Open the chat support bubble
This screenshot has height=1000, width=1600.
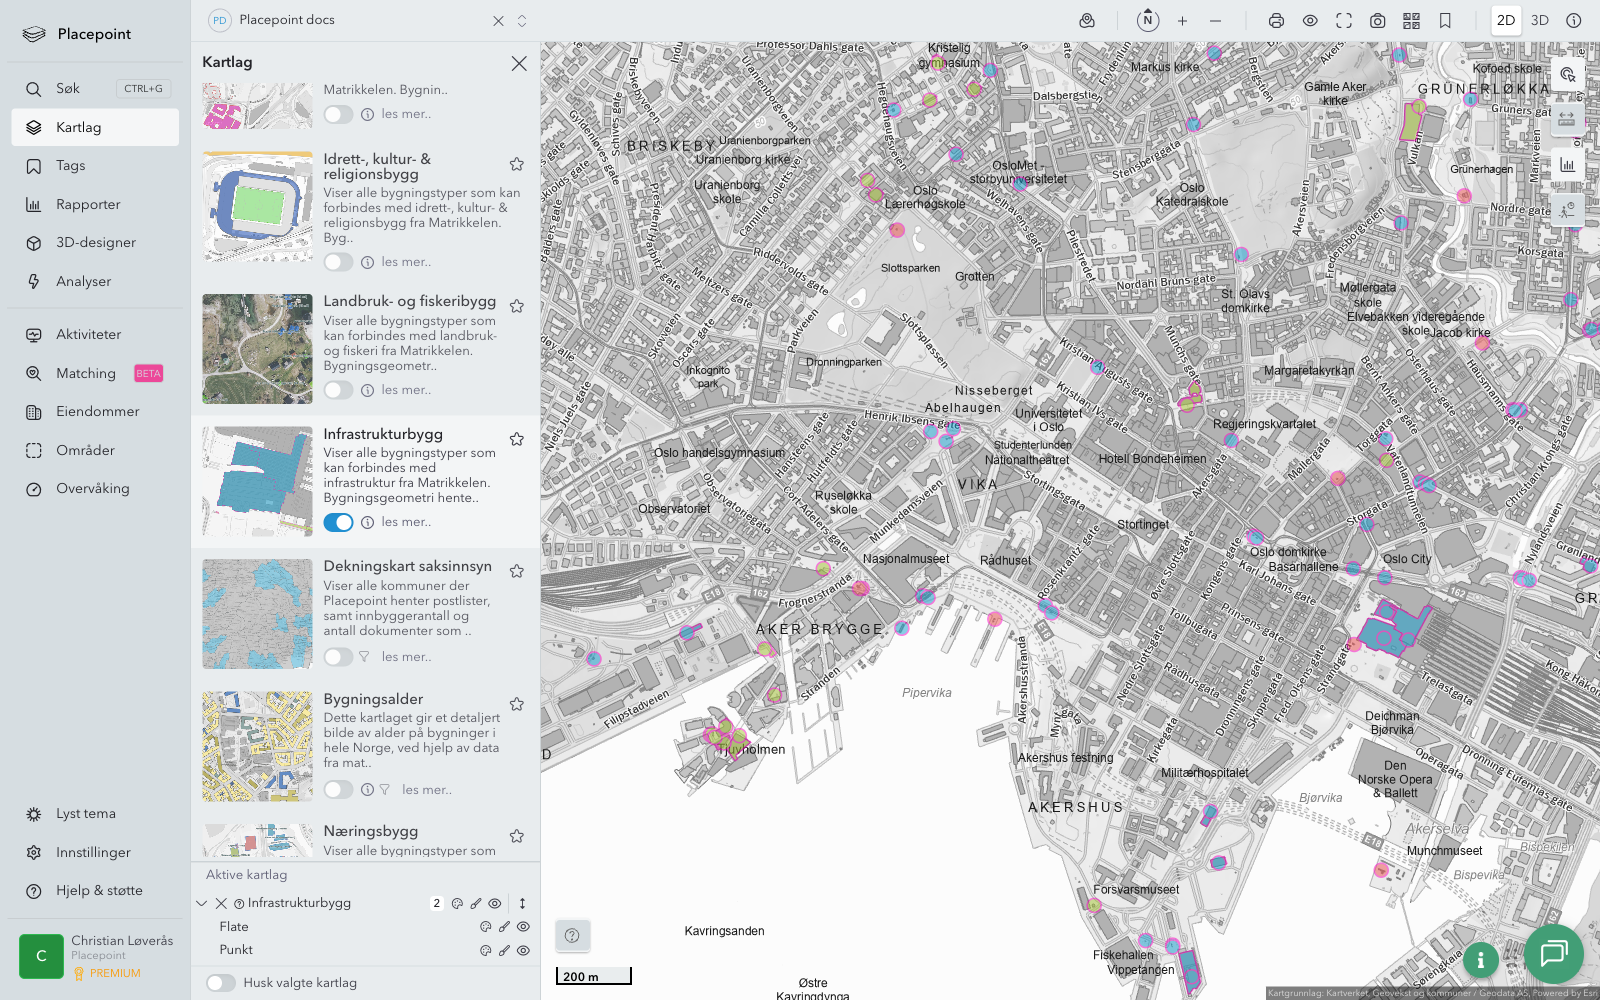click(x=1553, y=953)
